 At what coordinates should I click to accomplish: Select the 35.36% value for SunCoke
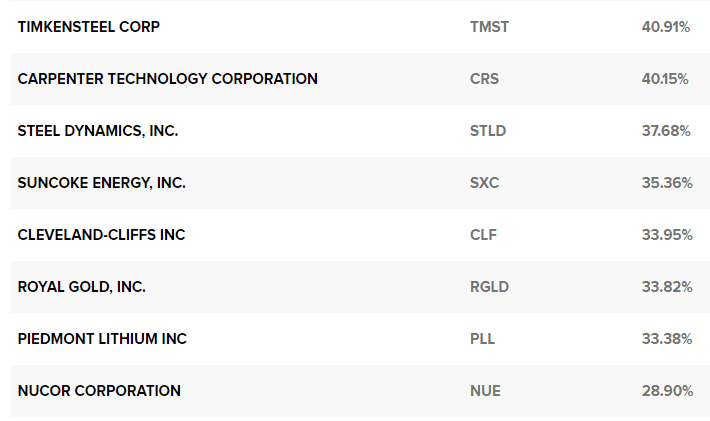(666, 183)
